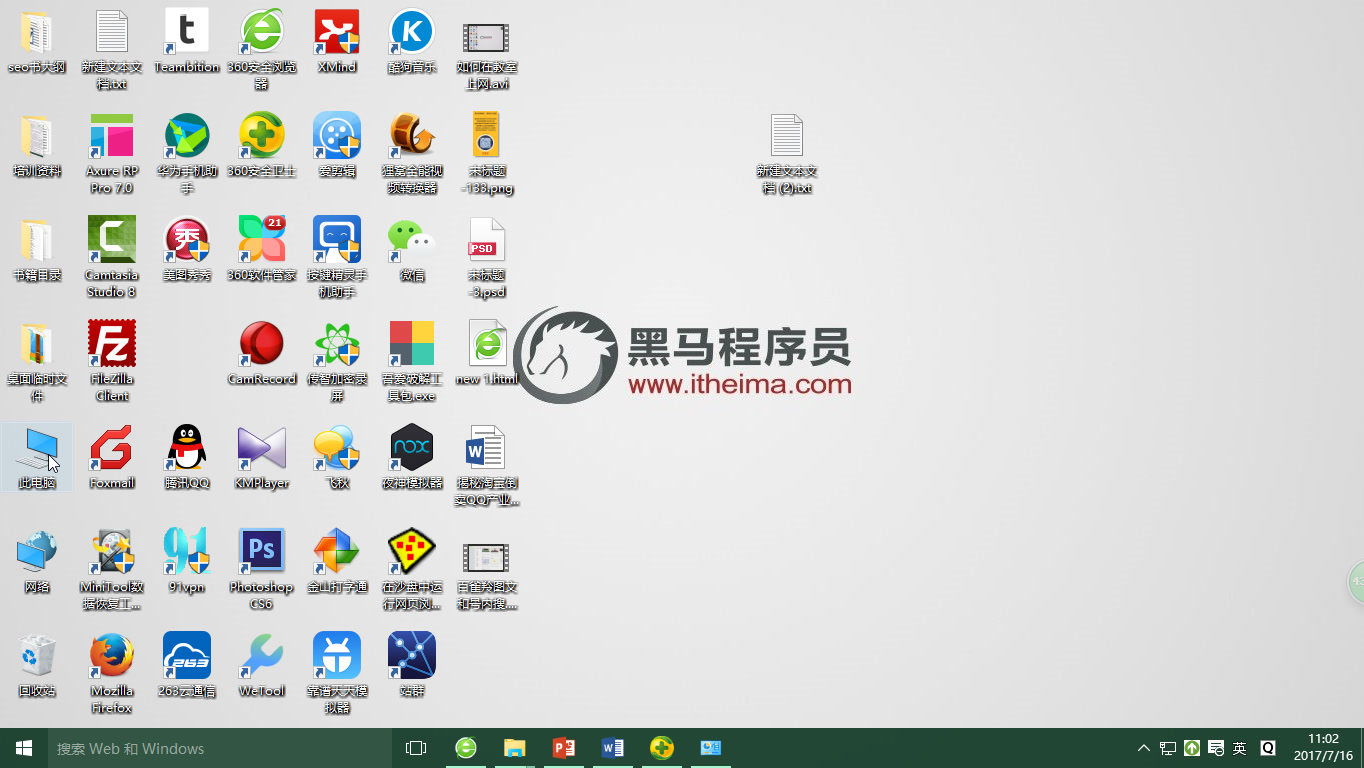Image resolution: width=1364 pixels, height=768 pixels.
Task: Open Task View on the taskbar
Action: click(416, 748)
